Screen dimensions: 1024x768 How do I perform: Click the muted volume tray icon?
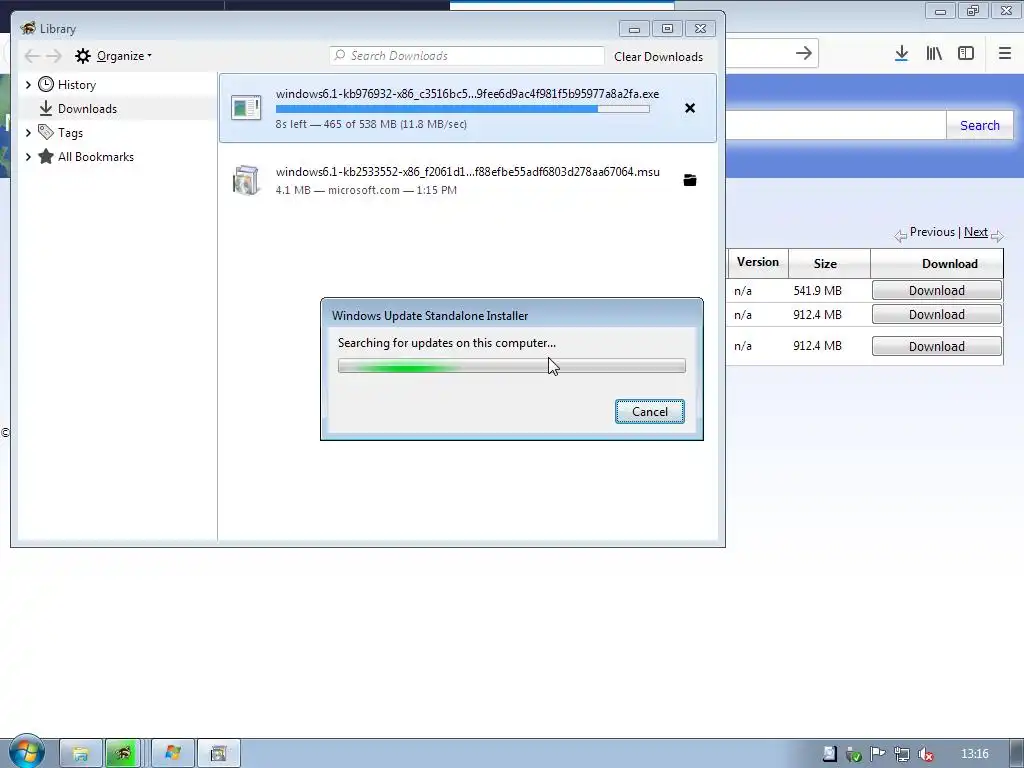pos(925,754)
